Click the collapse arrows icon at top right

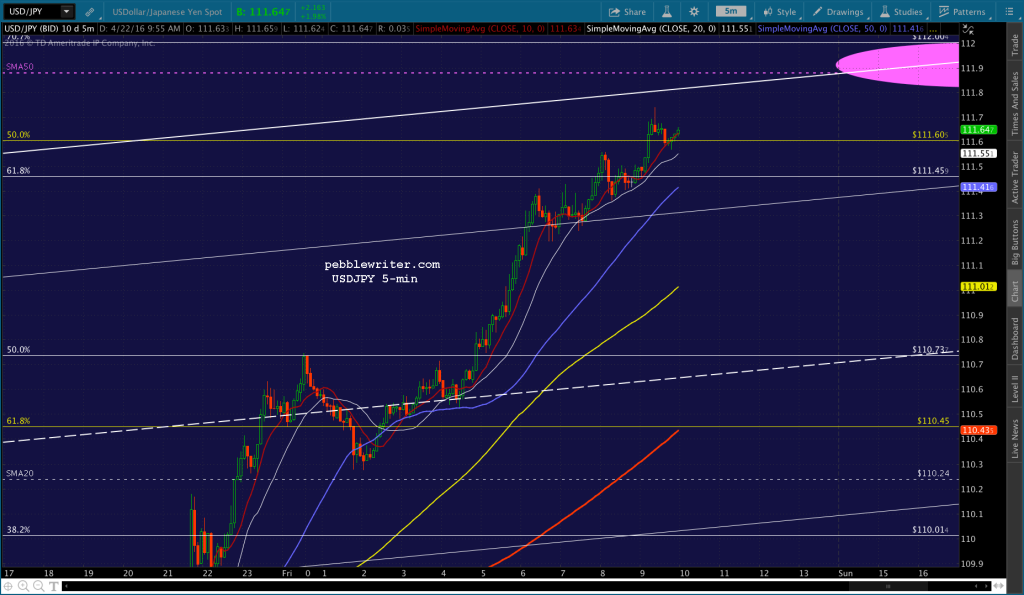(x=968, y=29)
